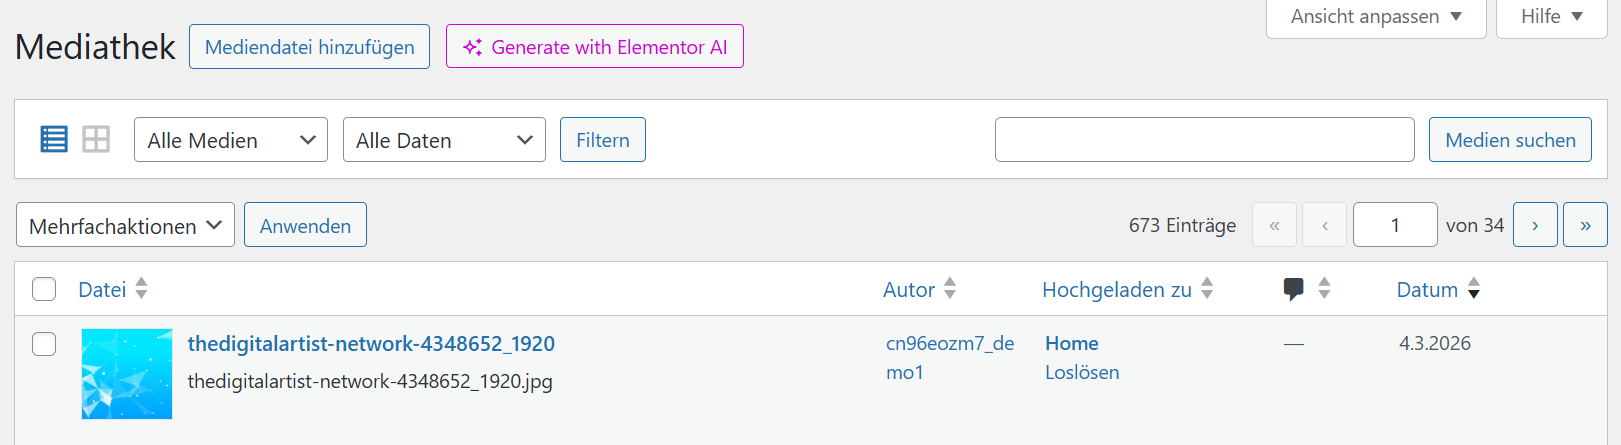Check the select-all checkbox in header
1621x445 pixels.
[44, 289]
